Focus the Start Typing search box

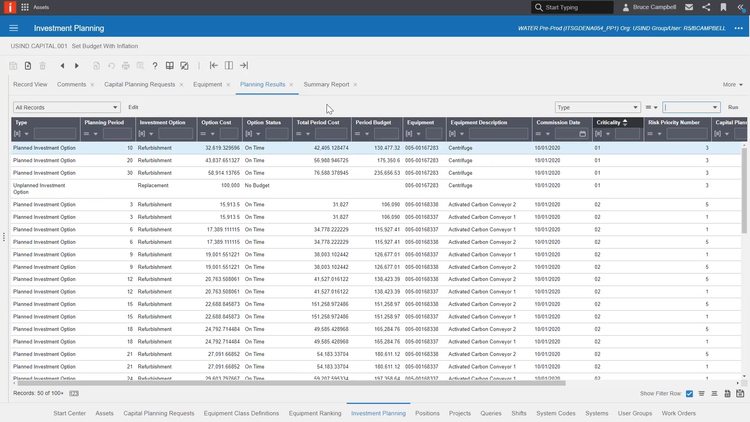[572, 7]
